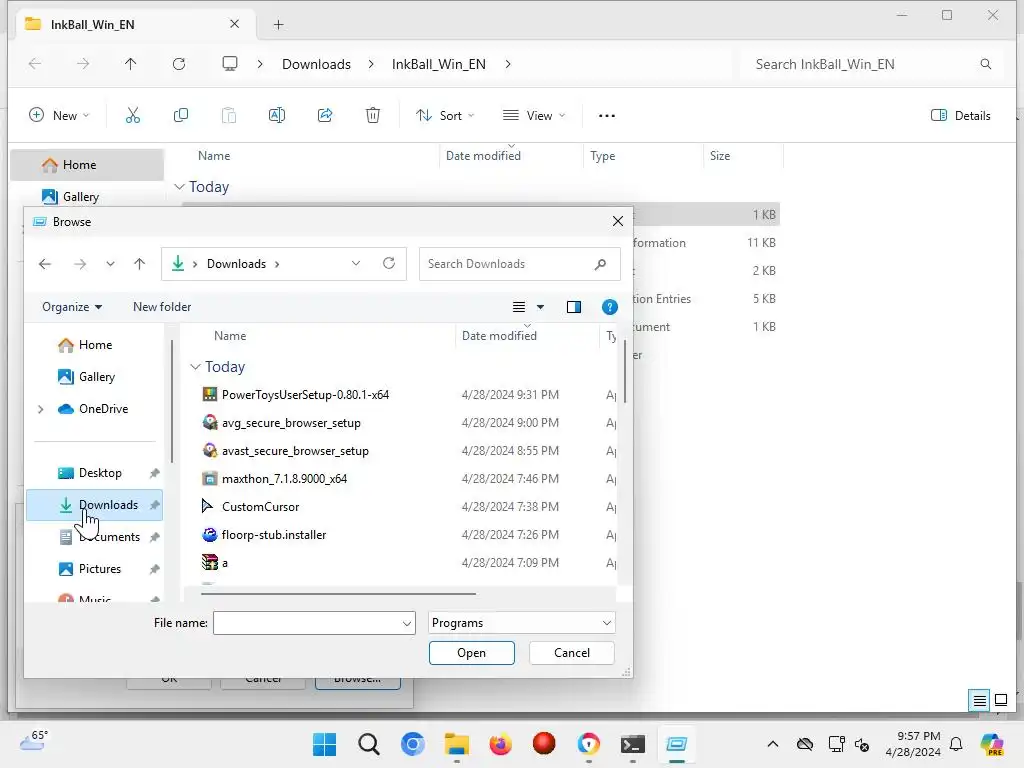Image resolution: width=1024 pixels, height=768 pixels.
Task: Open the Organize dropdown in Browse dialog
Action: [x=72, y=307]
